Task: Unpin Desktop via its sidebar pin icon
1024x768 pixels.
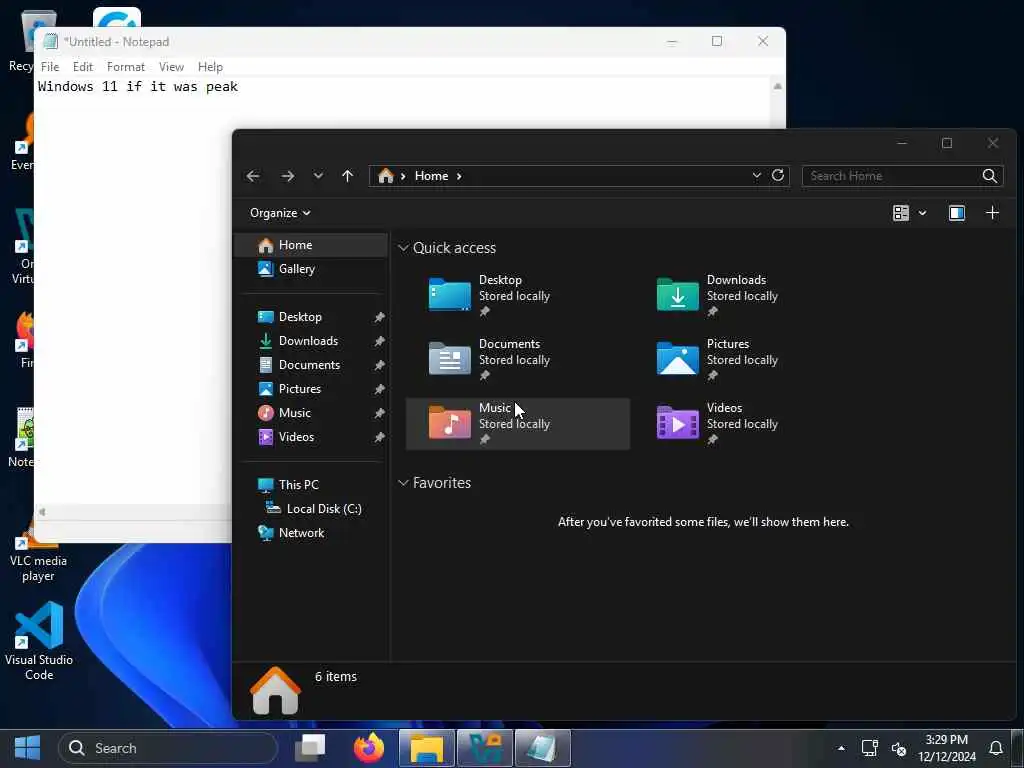Action: pyautogui.click(x=379, y=317)
